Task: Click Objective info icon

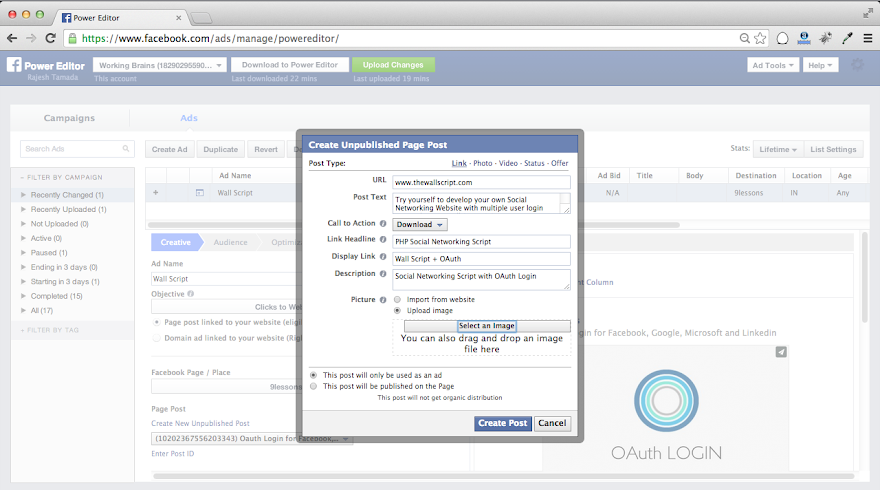Action: [191, 294]
